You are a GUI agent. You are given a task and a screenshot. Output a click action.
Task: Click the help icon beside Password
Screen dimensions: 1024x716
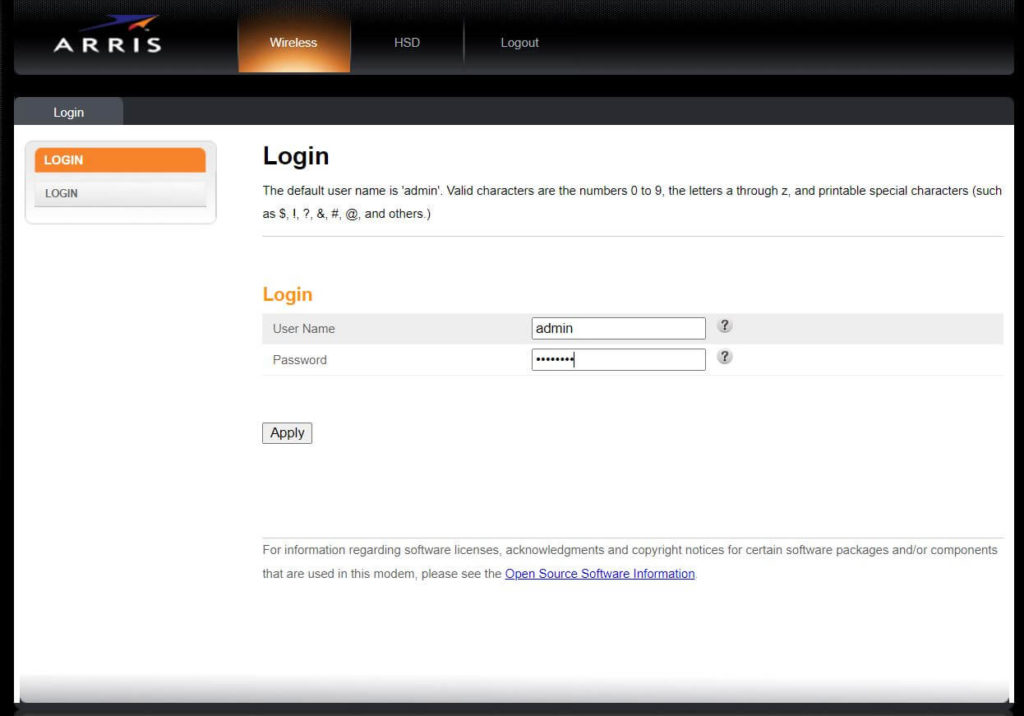click(725, 357)
